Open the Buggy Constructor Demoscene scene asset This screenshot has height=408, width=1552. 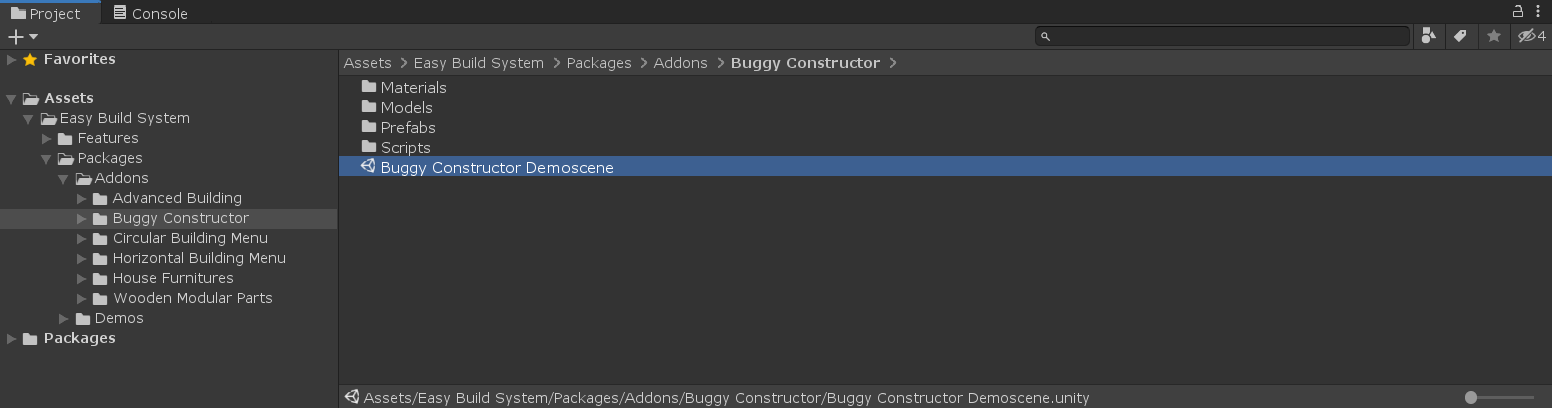click(496, 167)
